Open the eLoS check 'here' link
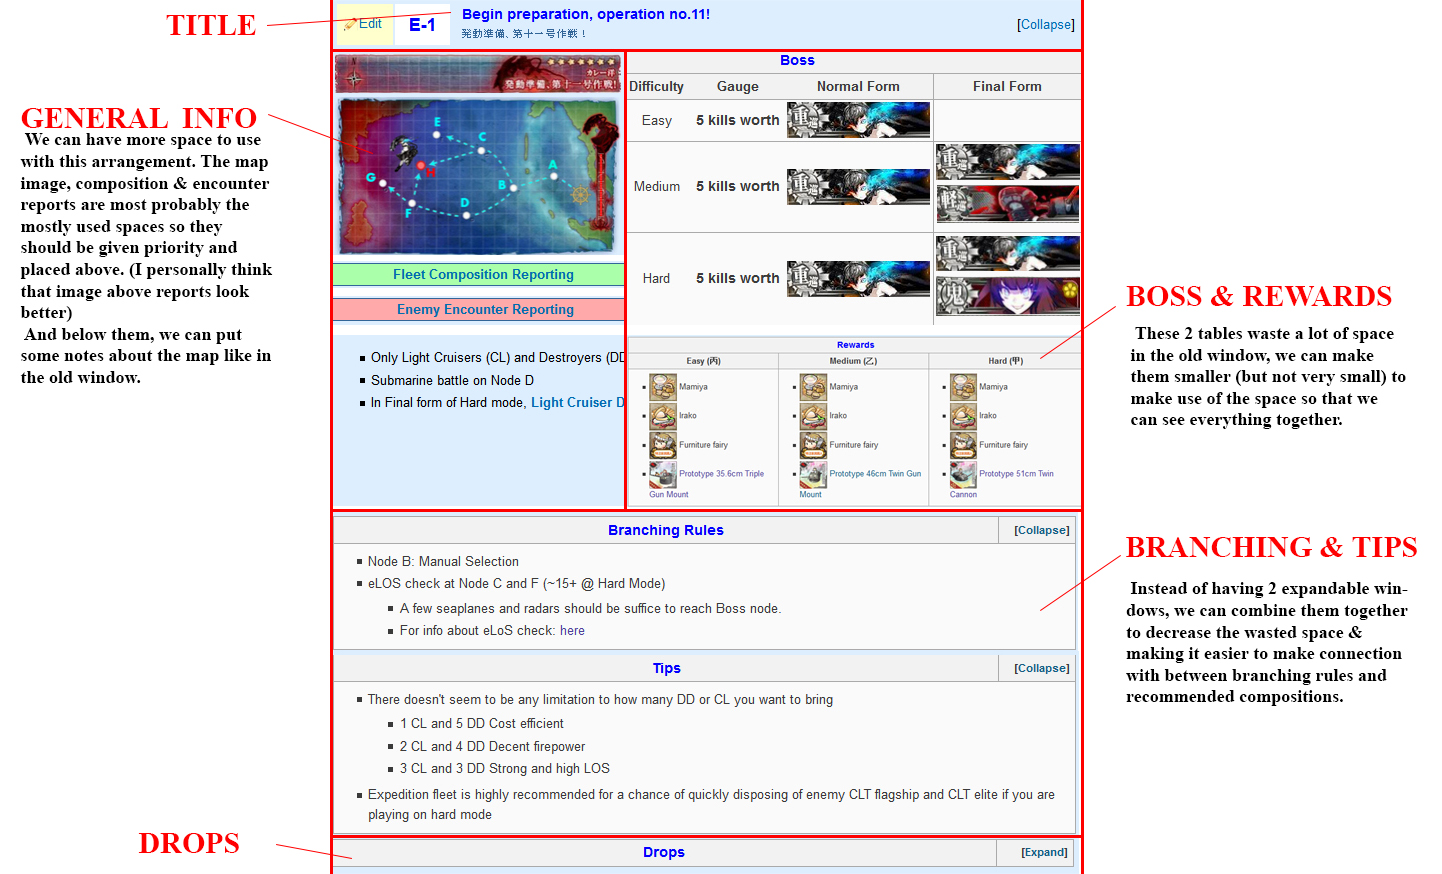The height and width of the screenshot is (874, 1442). click(x=572, y=631)
